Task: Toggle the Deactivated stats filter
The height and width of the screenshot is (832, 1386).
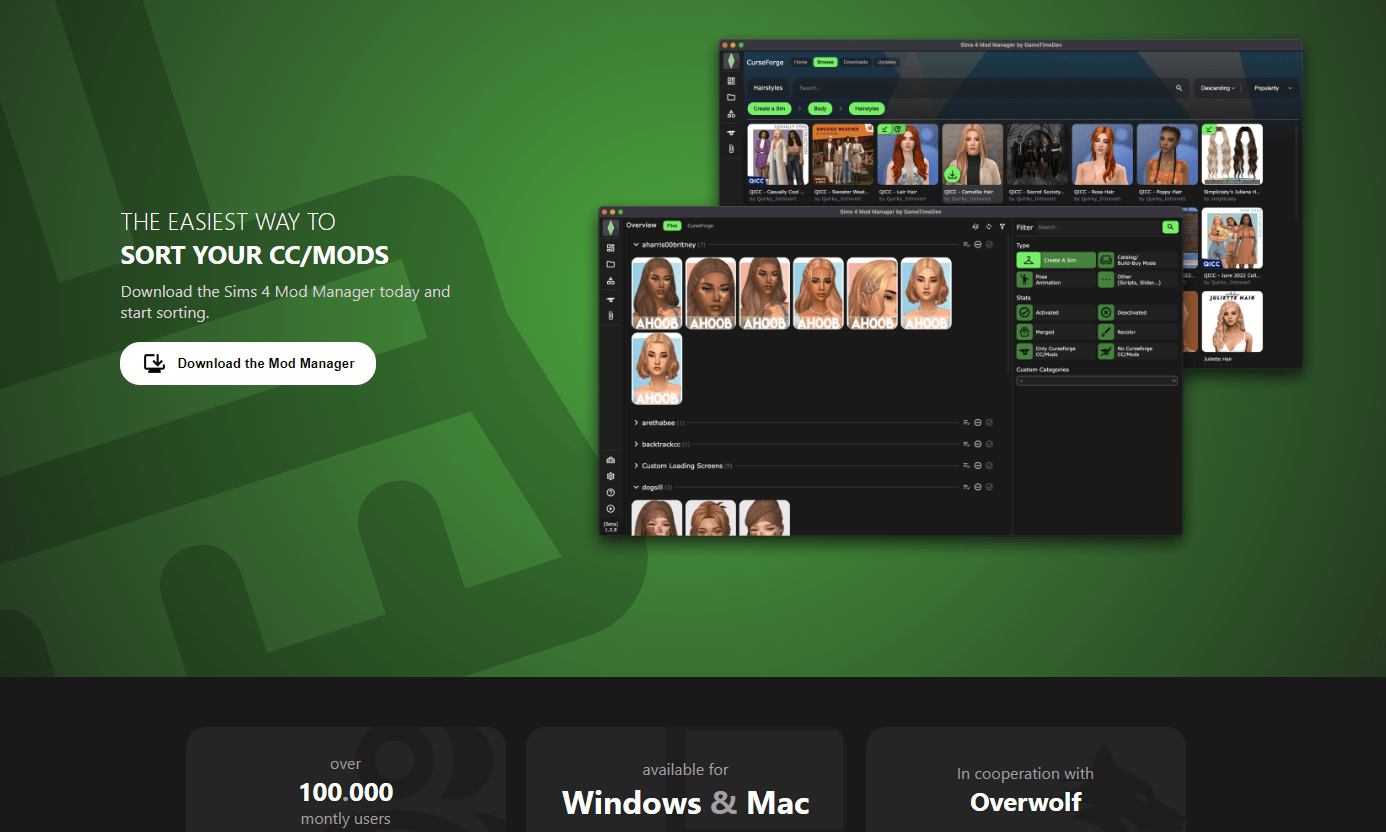Action: [1137, 312]
